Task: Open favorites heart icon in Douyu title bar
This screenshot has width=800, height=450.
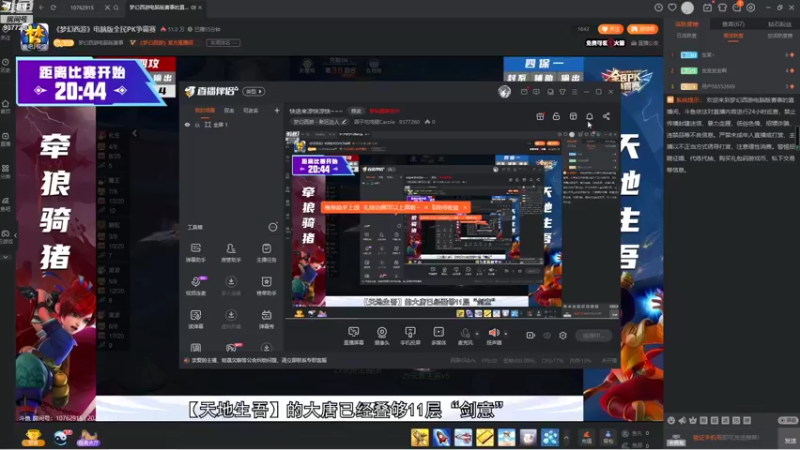Action: [x=672, y=8]
